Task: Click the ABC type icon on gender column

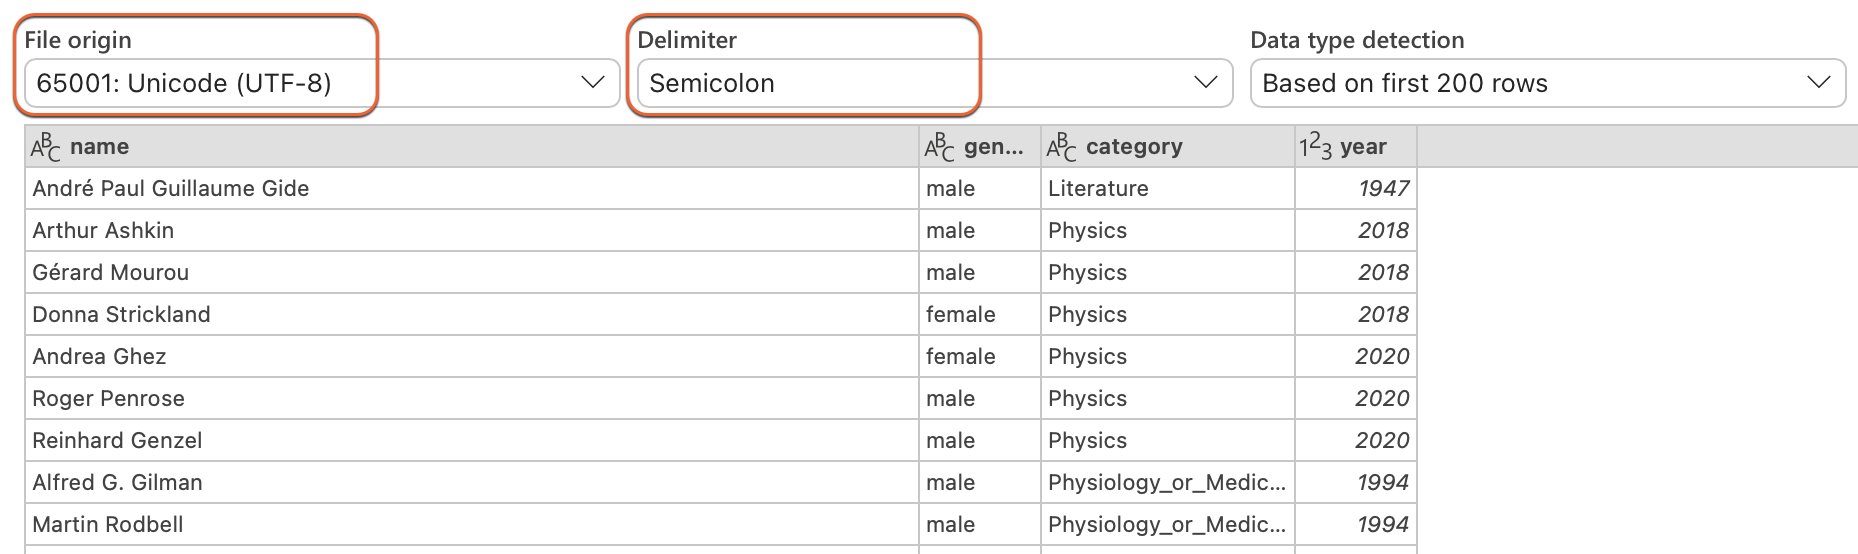Action: 939,147
